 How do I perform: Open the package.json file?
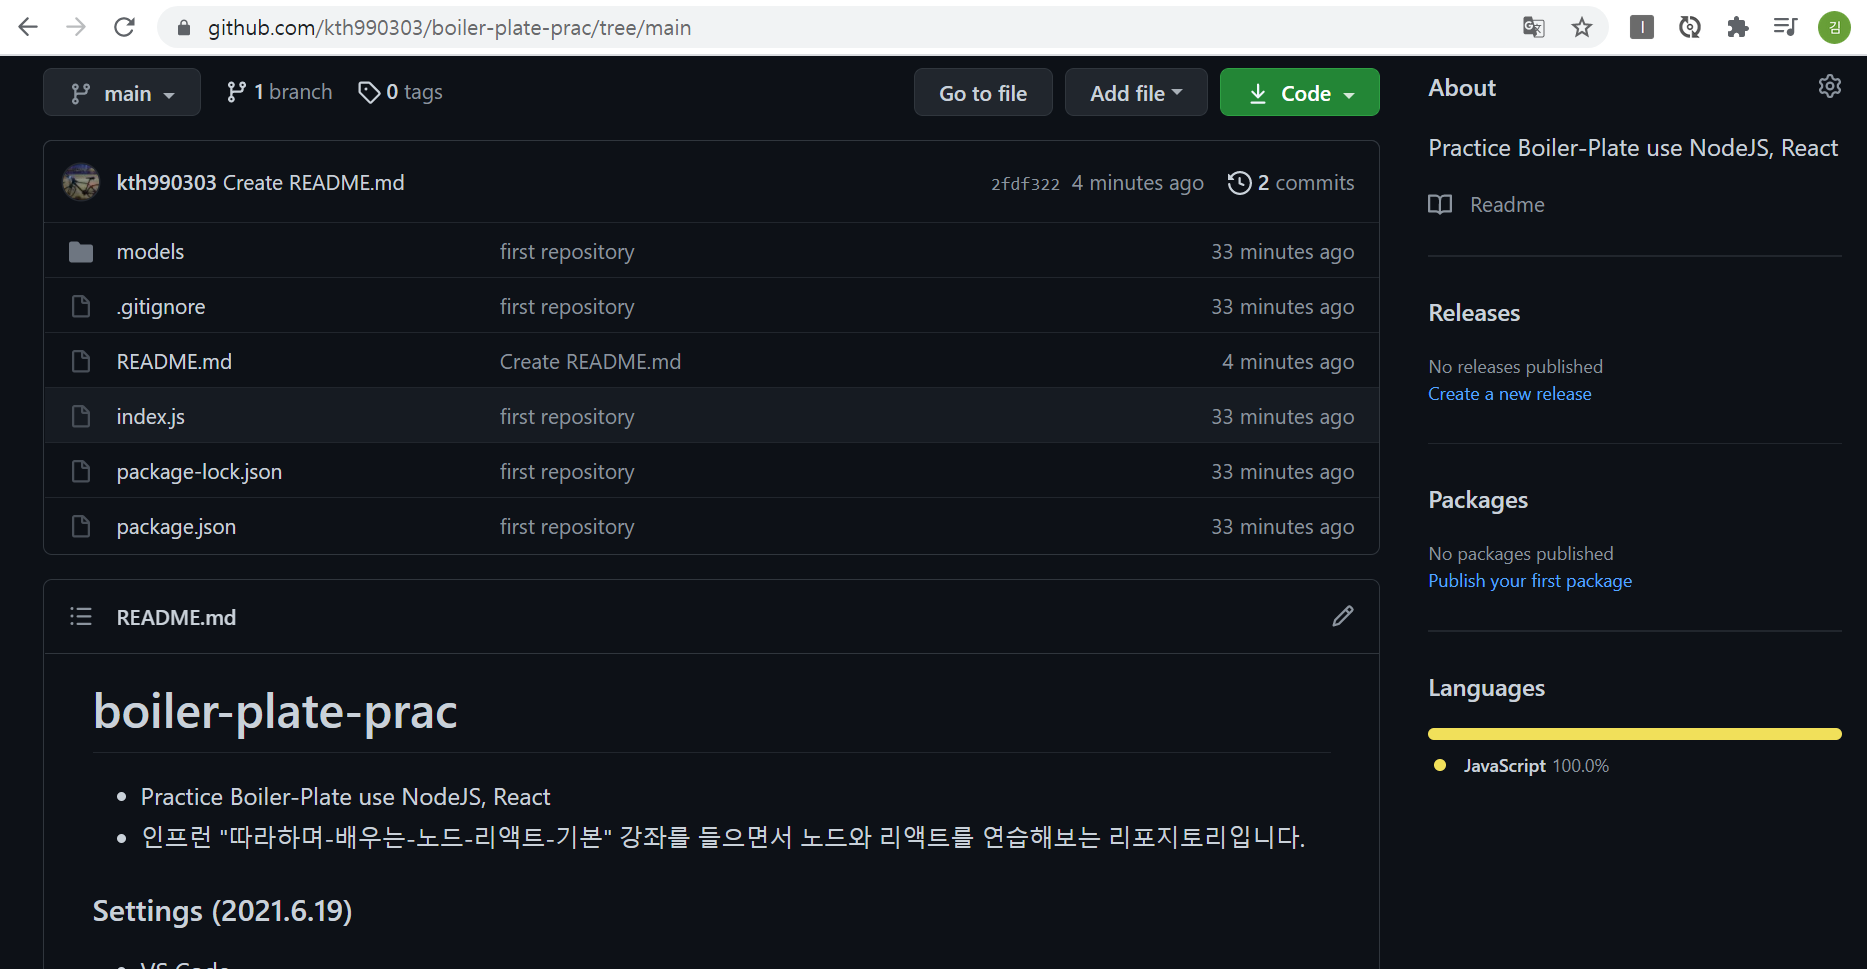tap(176, 527)
